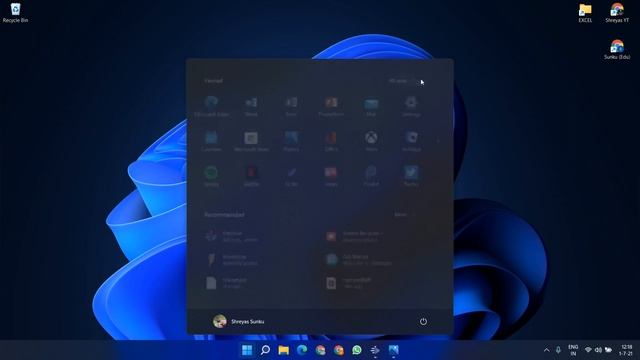The height and width of the screenshot is (360, 640).
Task: Click the Start button on taskbar
Action: click(247, 350)
